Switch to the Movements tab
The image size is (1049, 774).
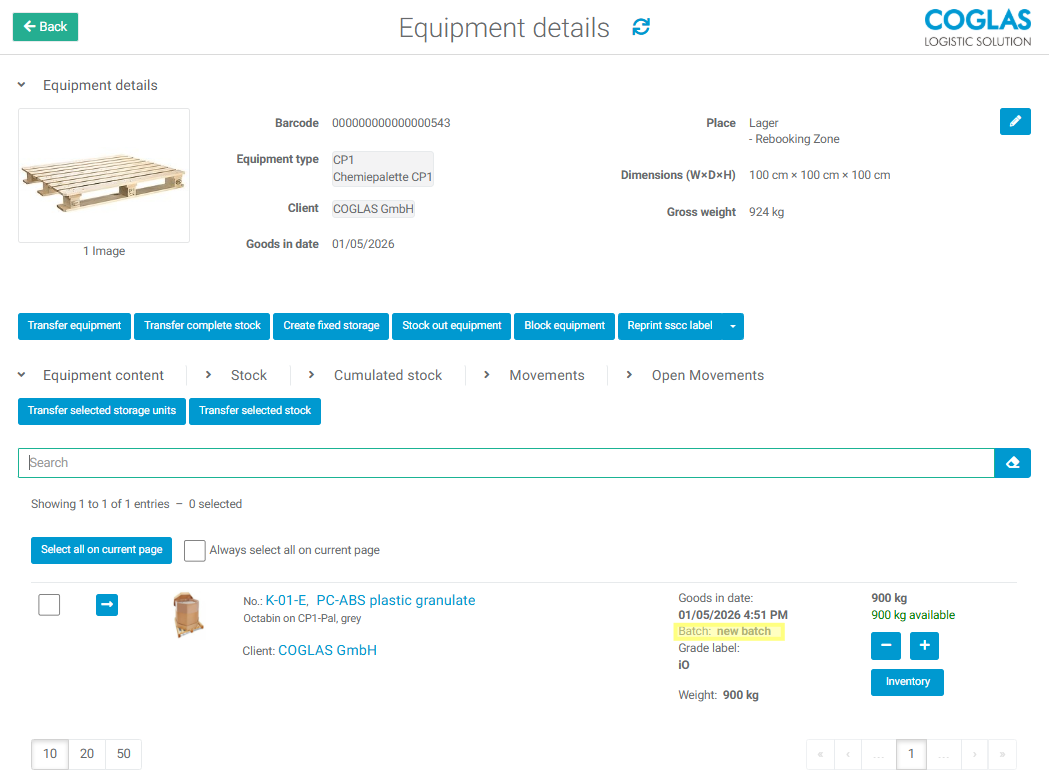point(546,375)
